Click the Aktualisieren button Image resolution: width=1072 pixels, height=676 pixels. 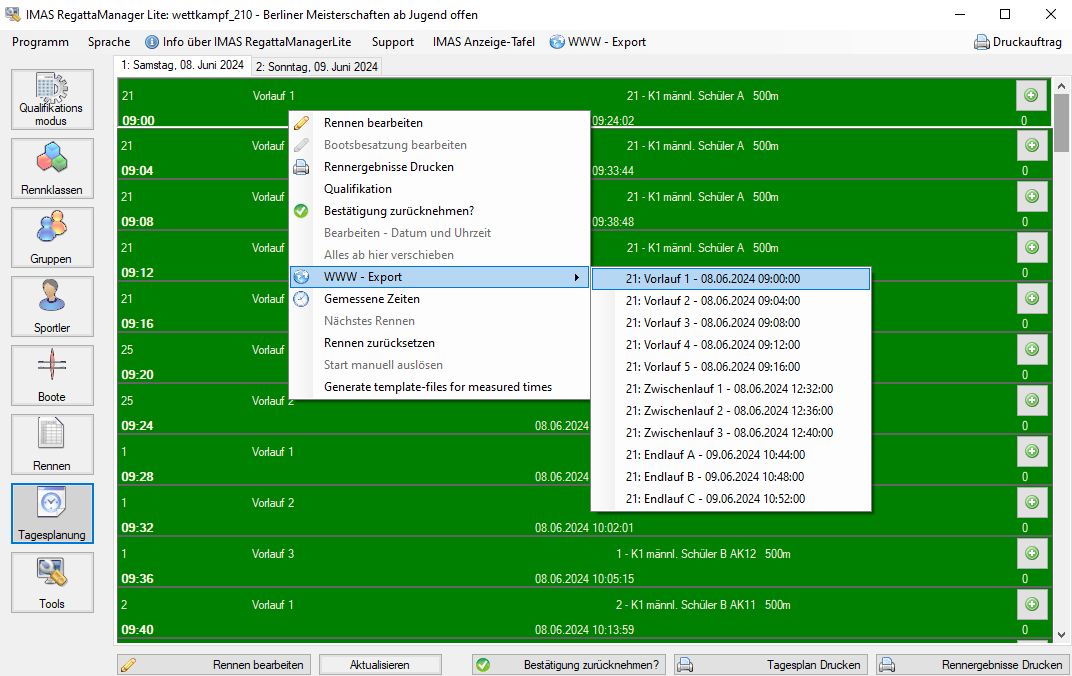(380, 664)
